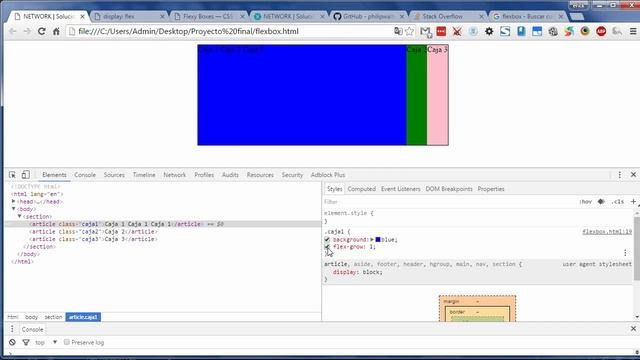
Task: Toggle DevTools device mode icon
Action: (25, 175)
